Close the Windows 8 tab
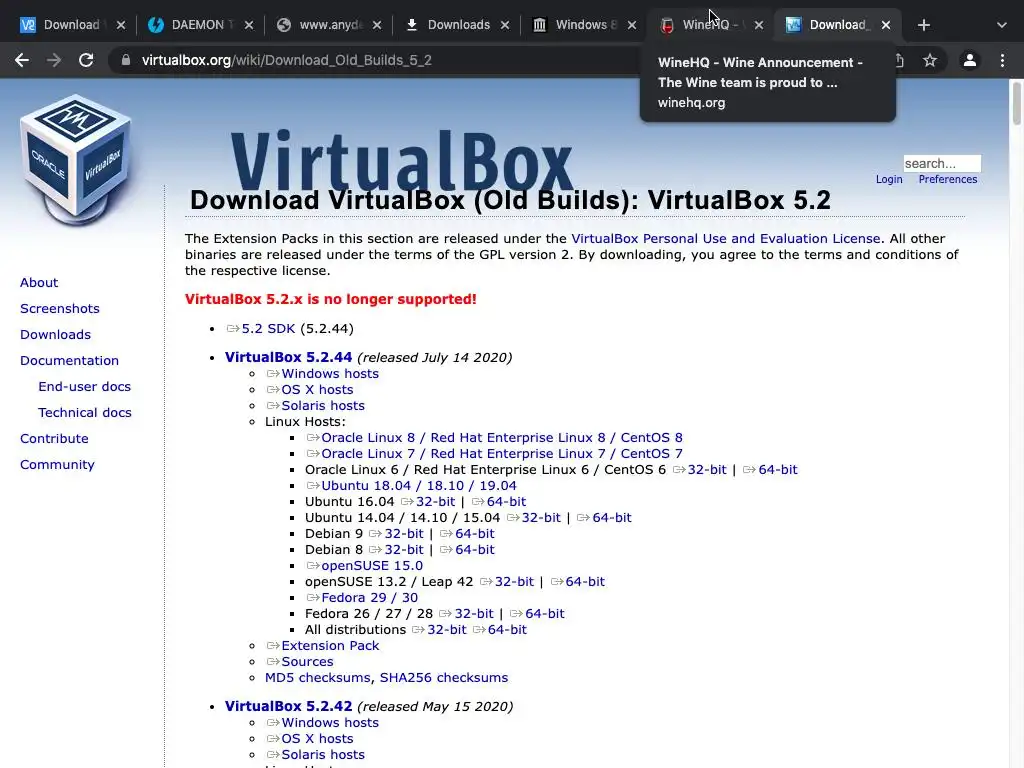The image size is (1024, 768). coord(632,25)
